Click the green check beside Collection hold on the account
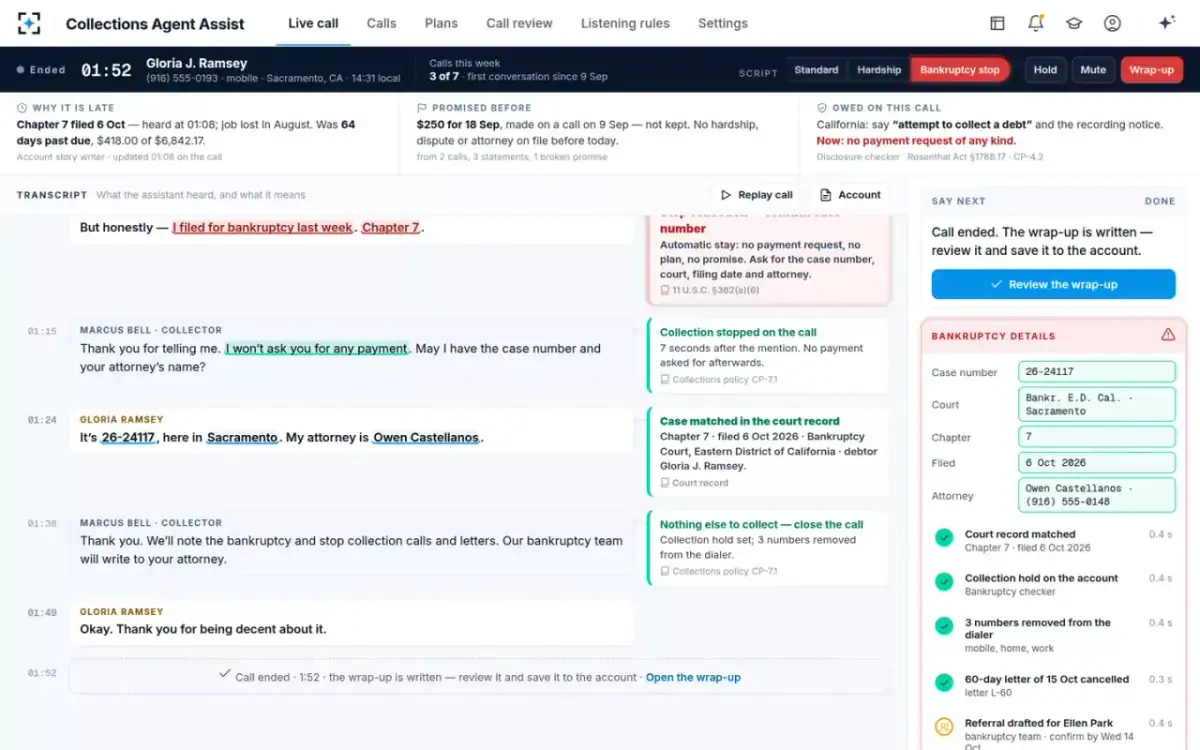 [x=944, y=582]
